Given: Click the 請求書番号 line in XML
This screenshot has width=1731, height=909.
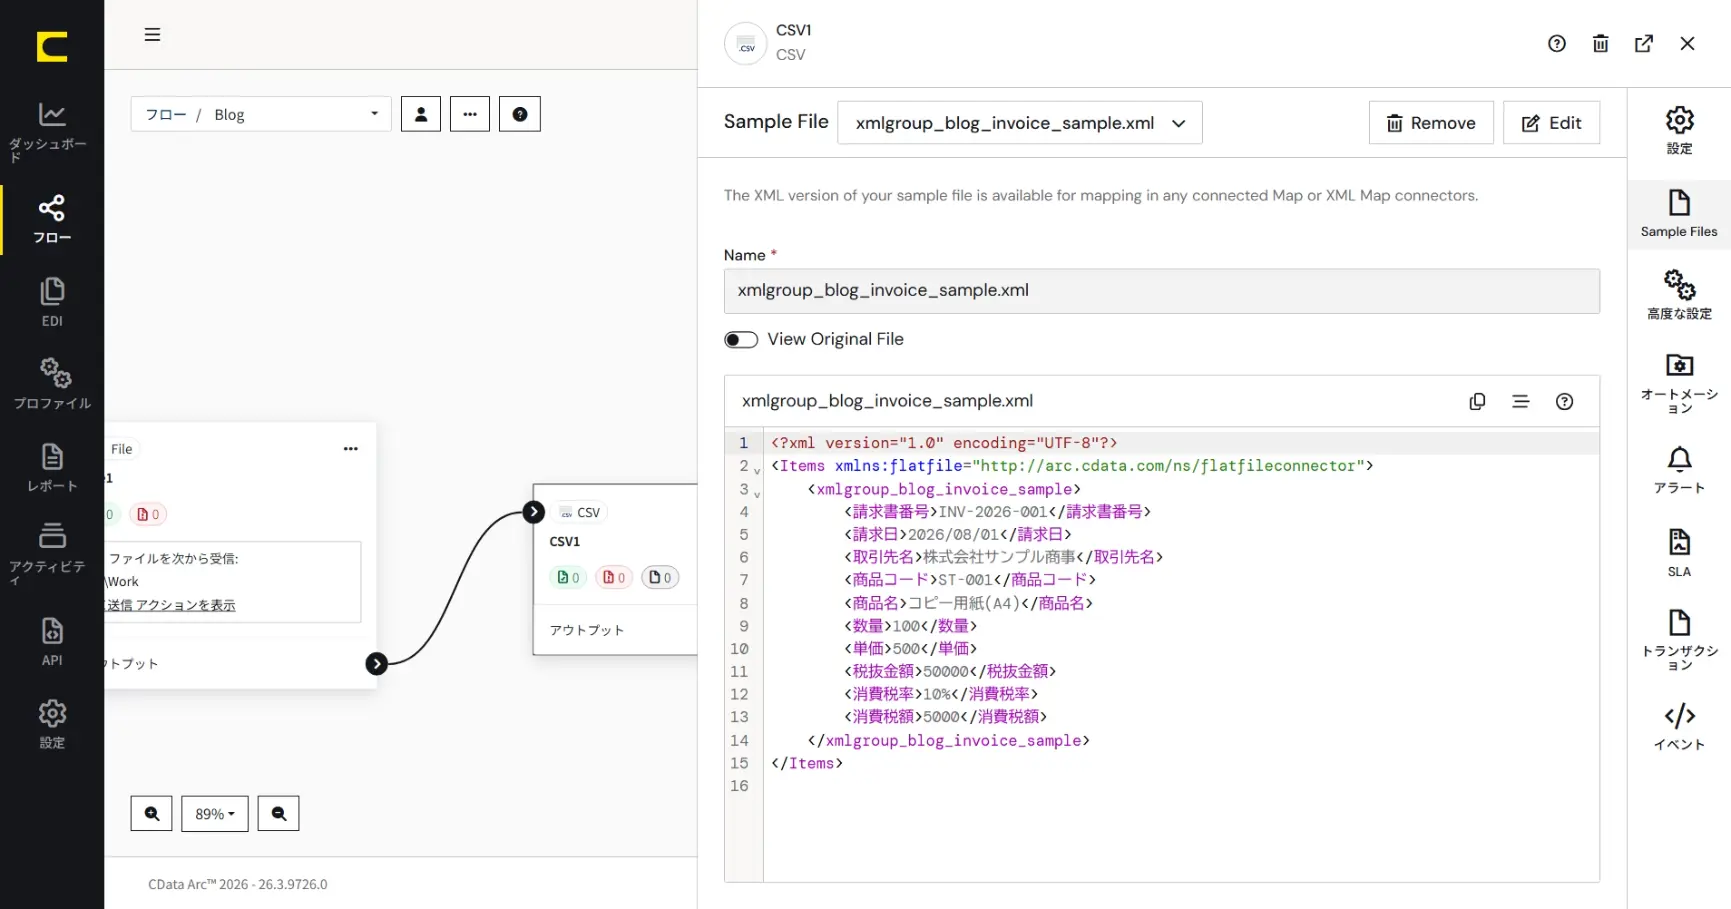Looking at the screenshot, I should point(998,512).
